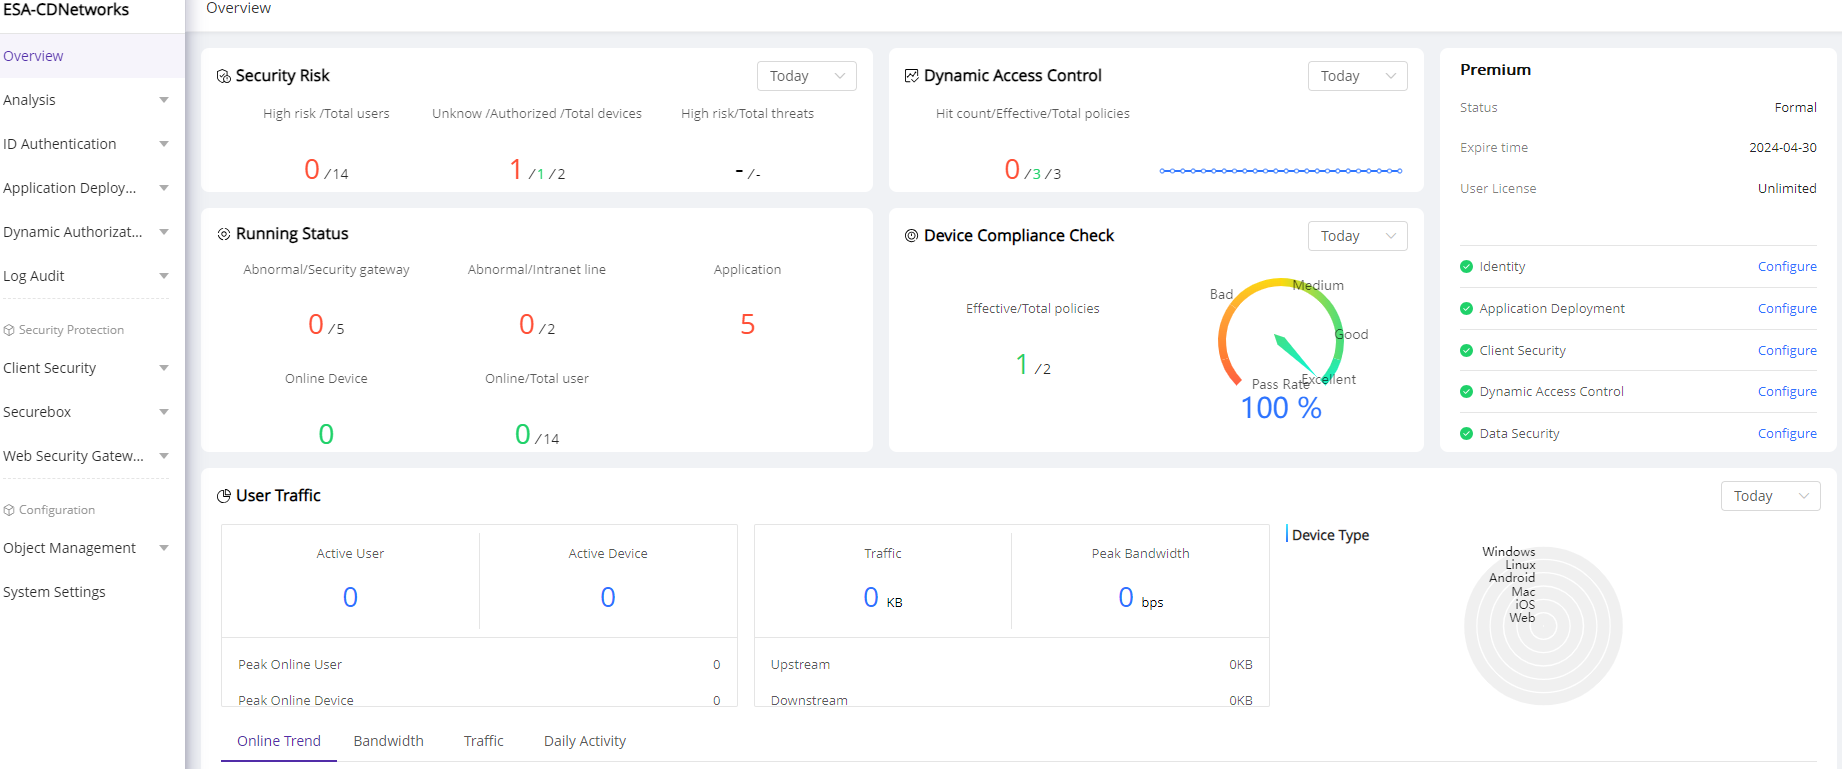Screen dimensions: 1842x769
Task: Click the Security Protection section icon
Action: [x=9, y=330]
